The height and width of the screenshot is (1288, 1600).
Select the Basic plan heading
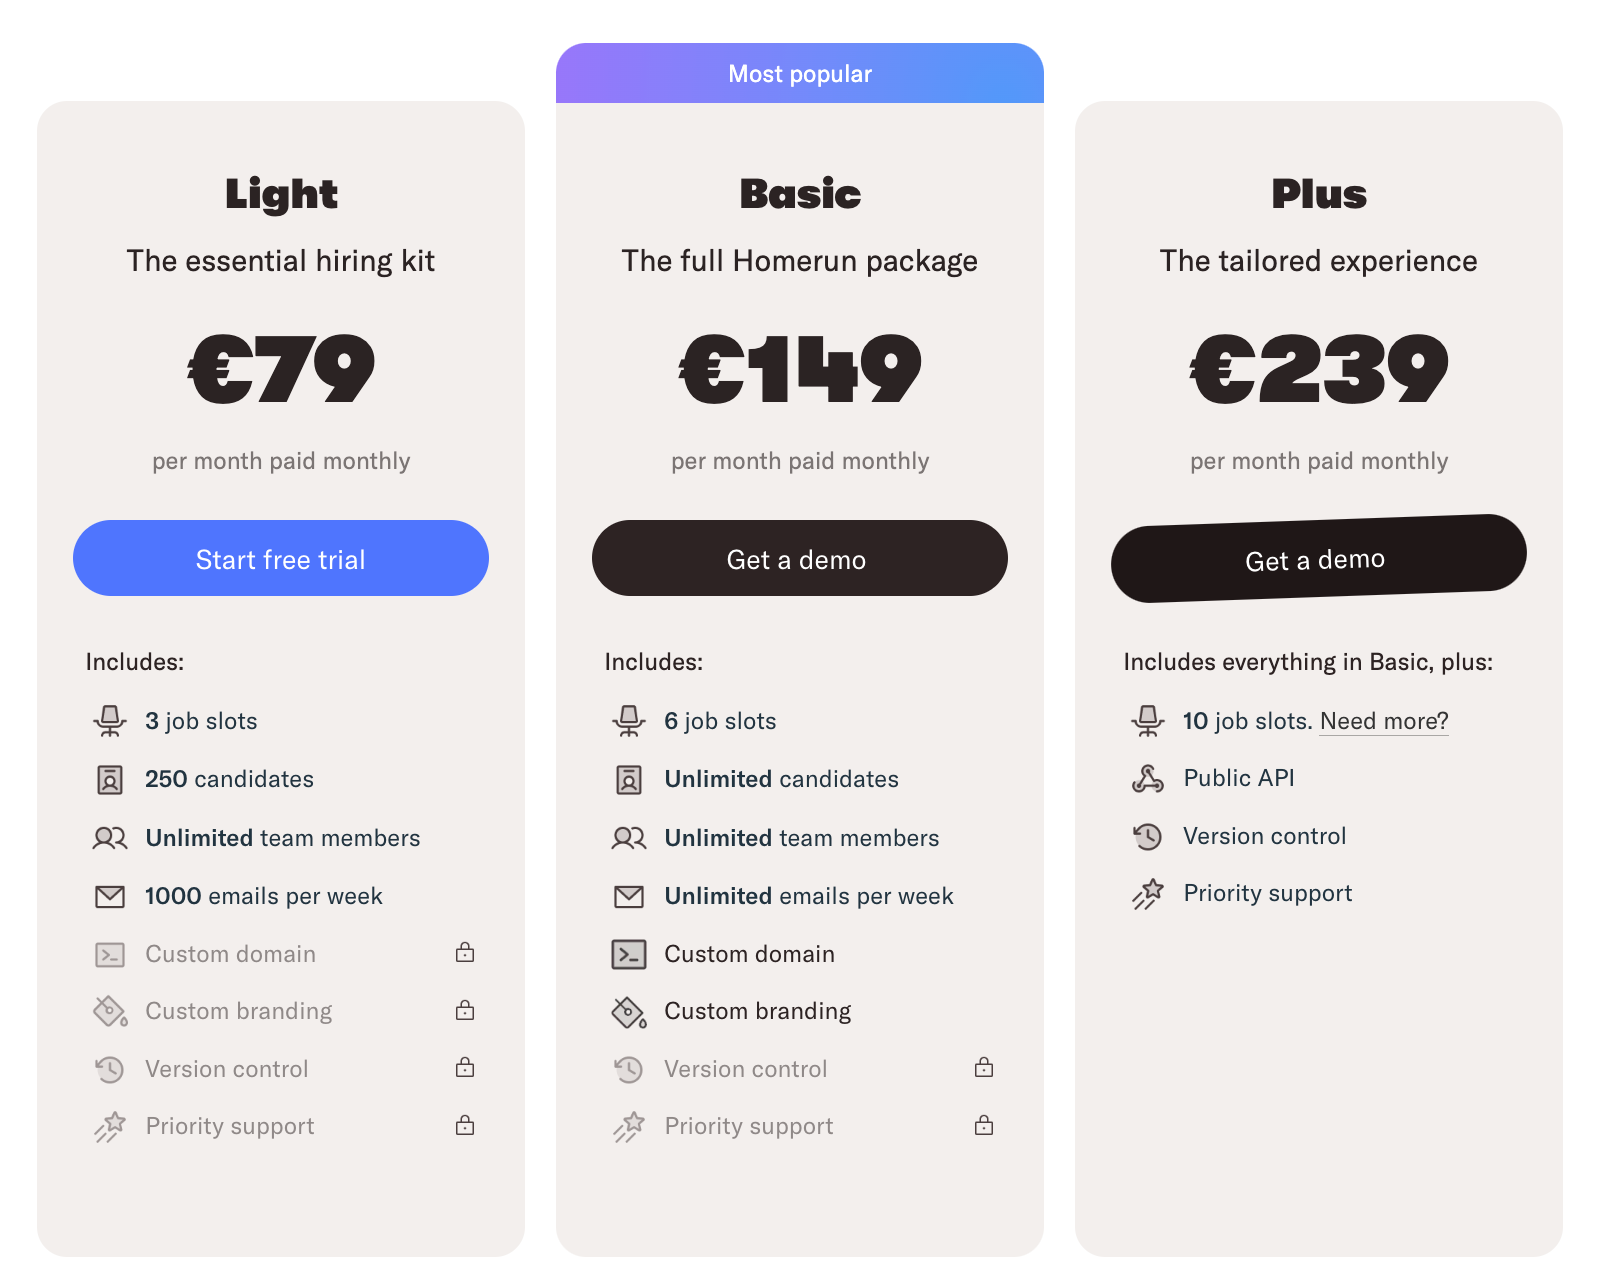(800, 195)
